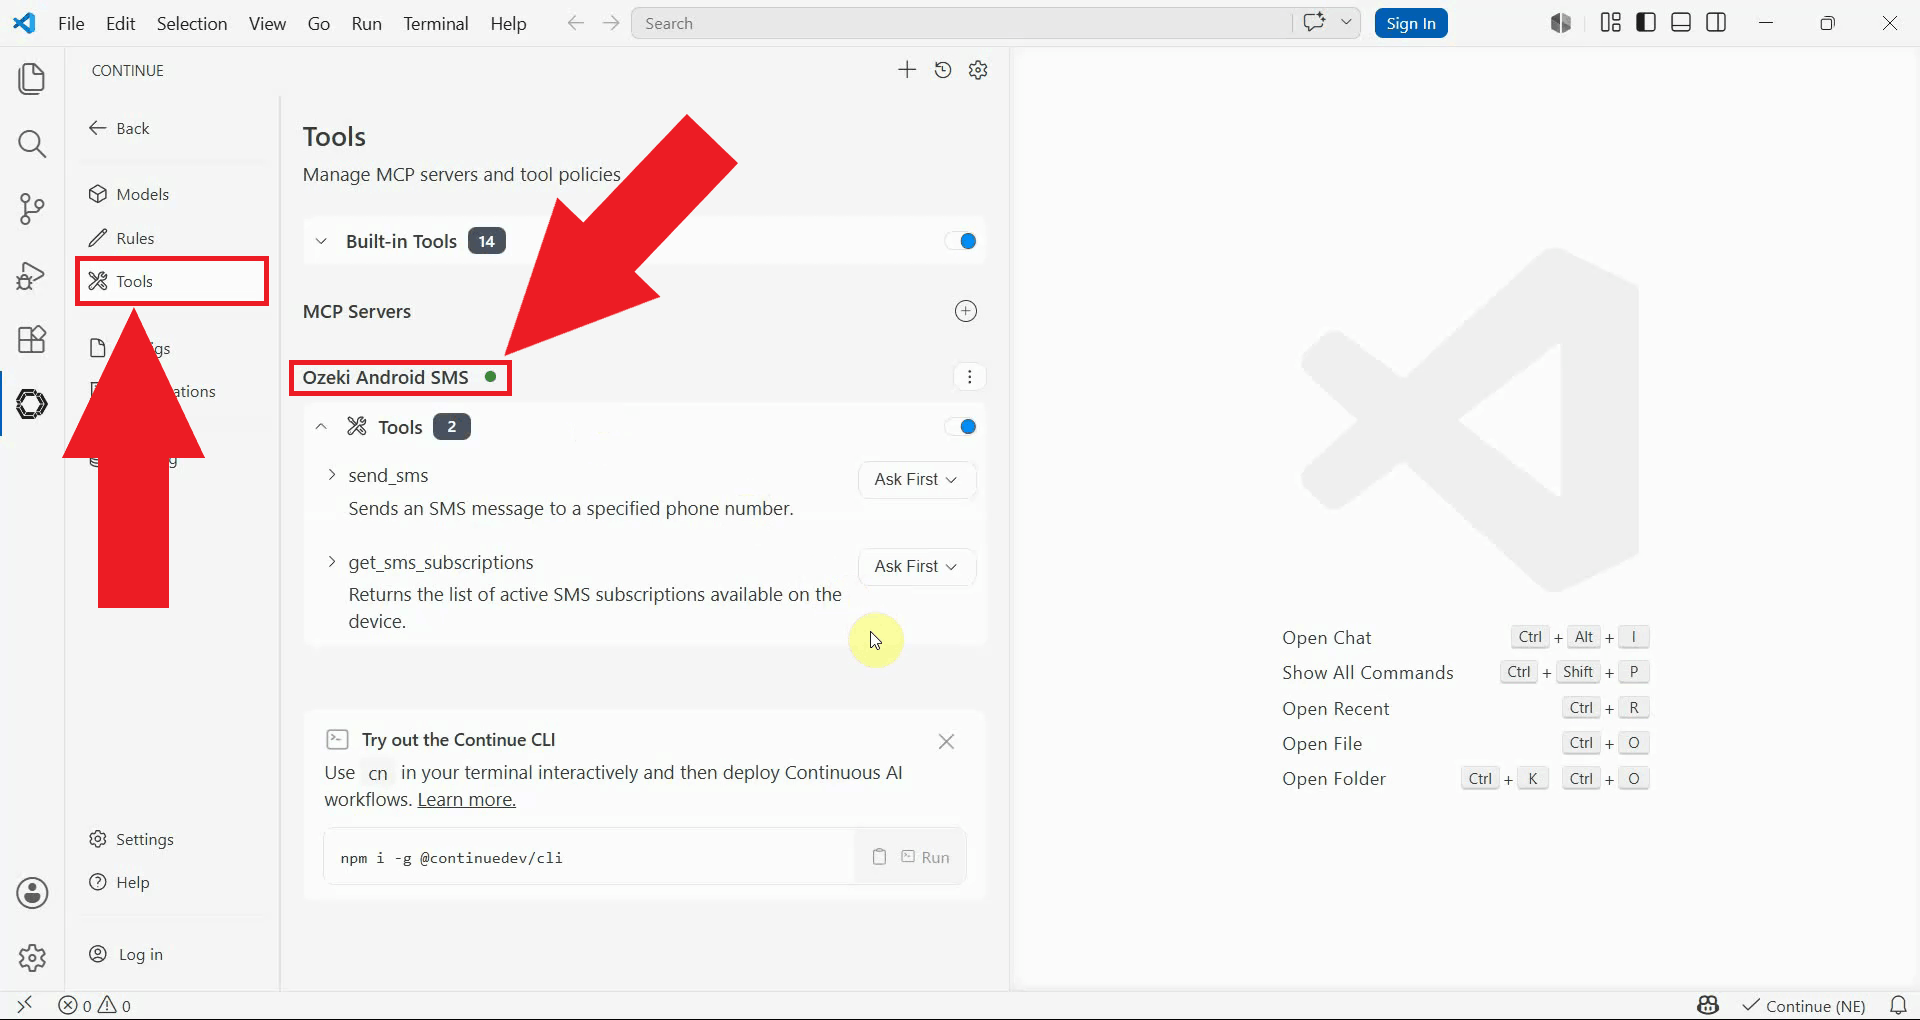The height and width of the screenshot is (1020, 1920).
Task: Click the command center Search field
Action: [x=960, y=23]
